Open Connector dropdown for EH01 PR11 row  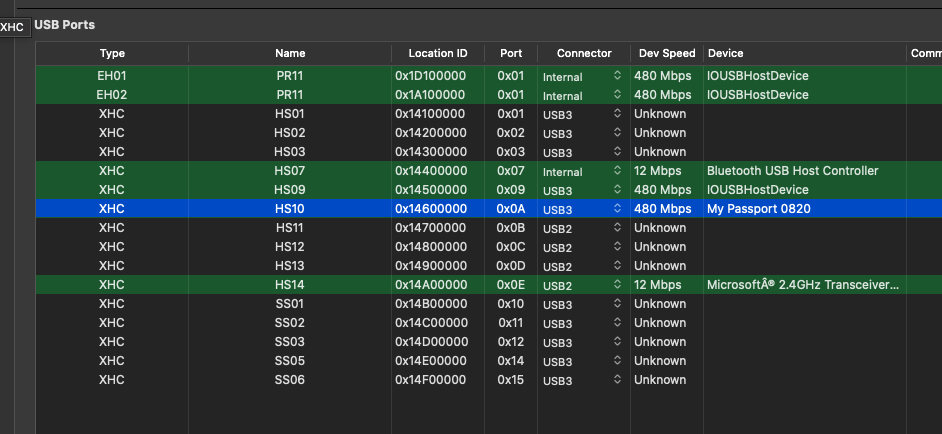[x=617, y=76]
